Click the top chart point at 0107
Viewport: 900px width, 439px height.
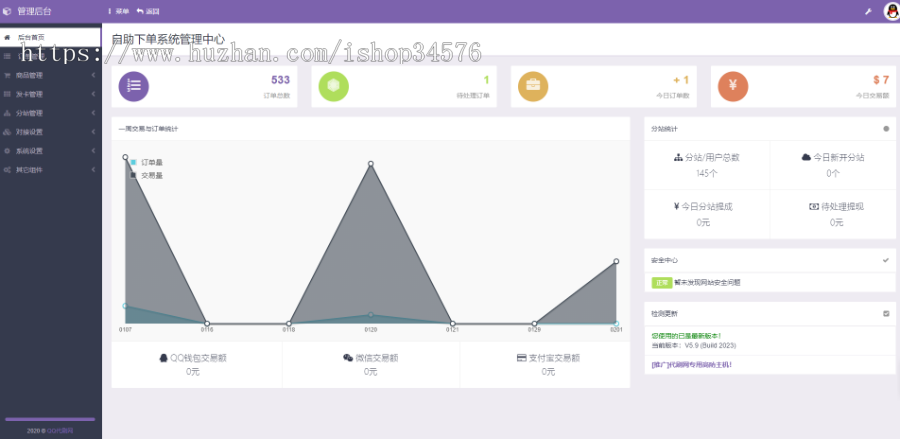pos(125,157)
